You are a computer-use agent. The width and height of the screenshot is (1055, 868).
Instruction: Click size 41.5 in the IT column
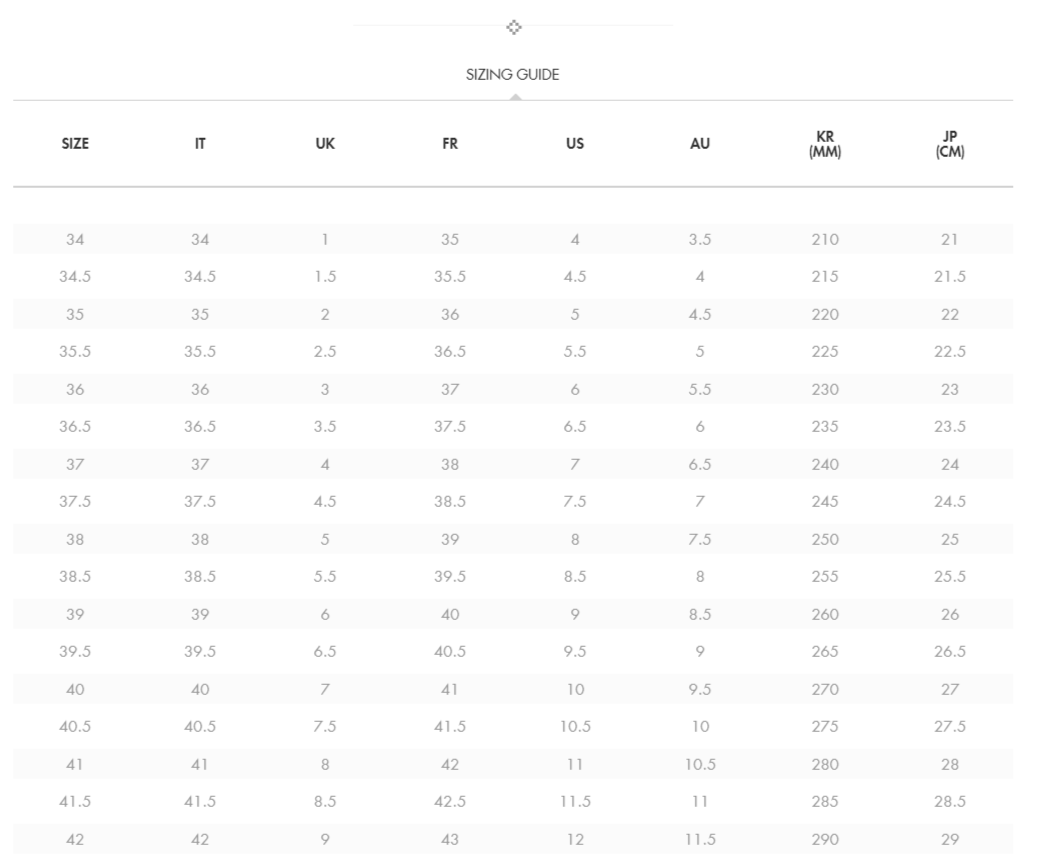pyautogui.click(x=200, y=801)
